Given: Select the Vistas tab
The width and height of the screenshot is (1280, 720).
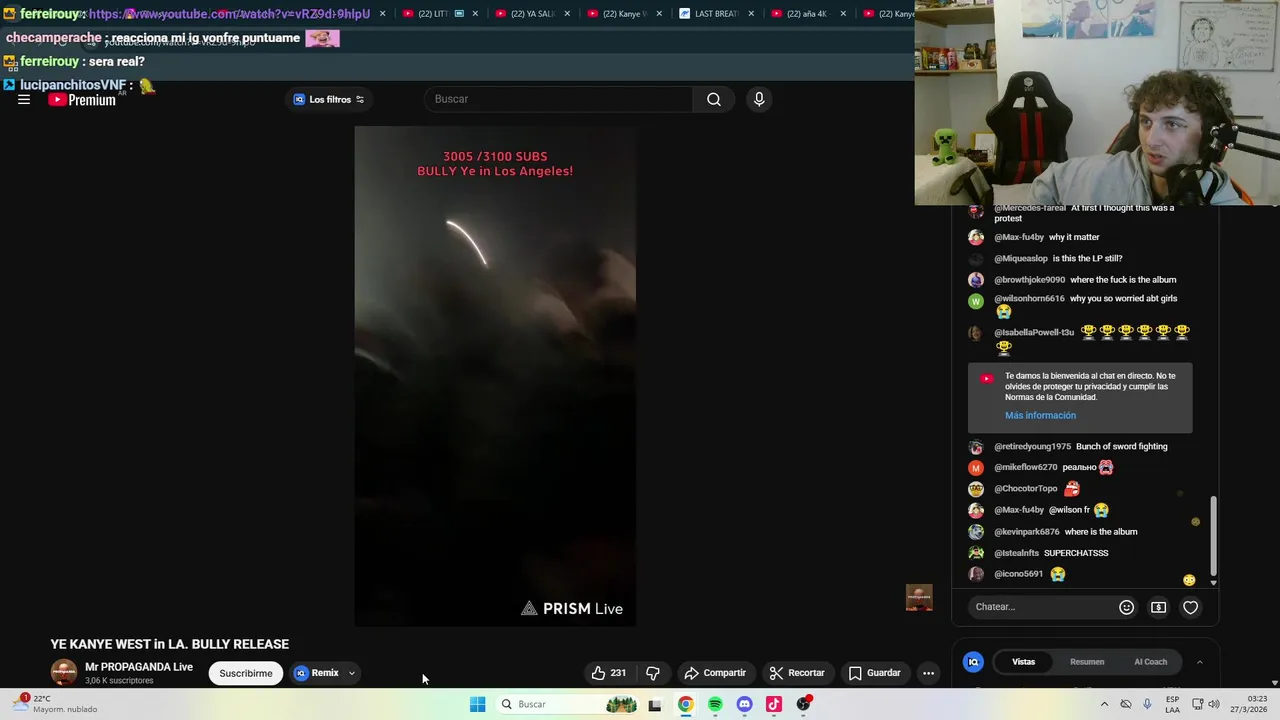Looking at the screenshot, I should [1024, 661].
